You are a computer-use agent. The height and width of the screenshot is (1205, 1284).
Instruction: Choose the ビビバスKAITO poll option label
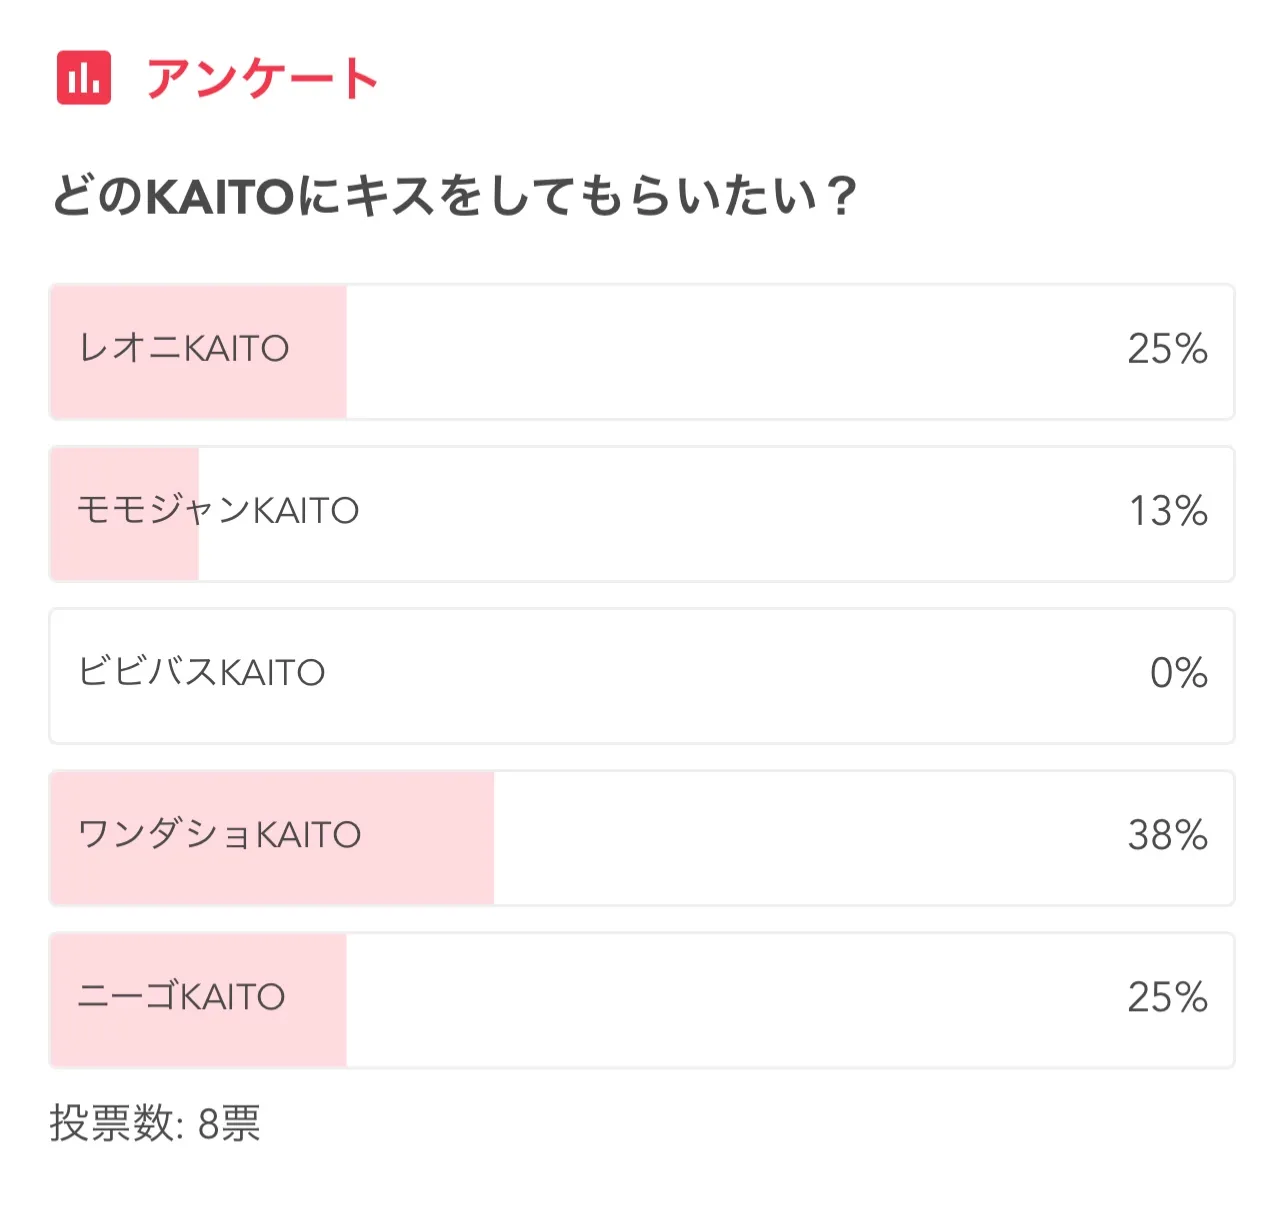click(202, 673)
